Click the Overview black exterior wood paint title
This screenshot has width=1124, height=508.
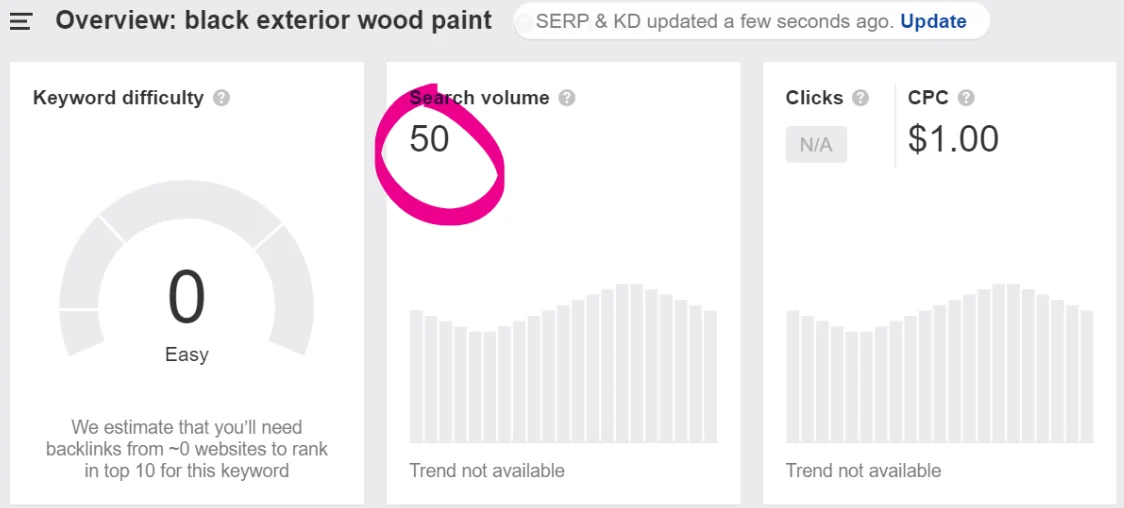pos(274,21)
